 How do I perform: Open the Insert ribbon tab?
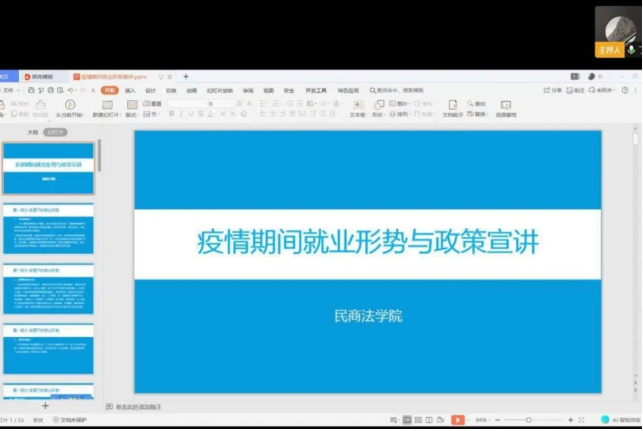130,90
